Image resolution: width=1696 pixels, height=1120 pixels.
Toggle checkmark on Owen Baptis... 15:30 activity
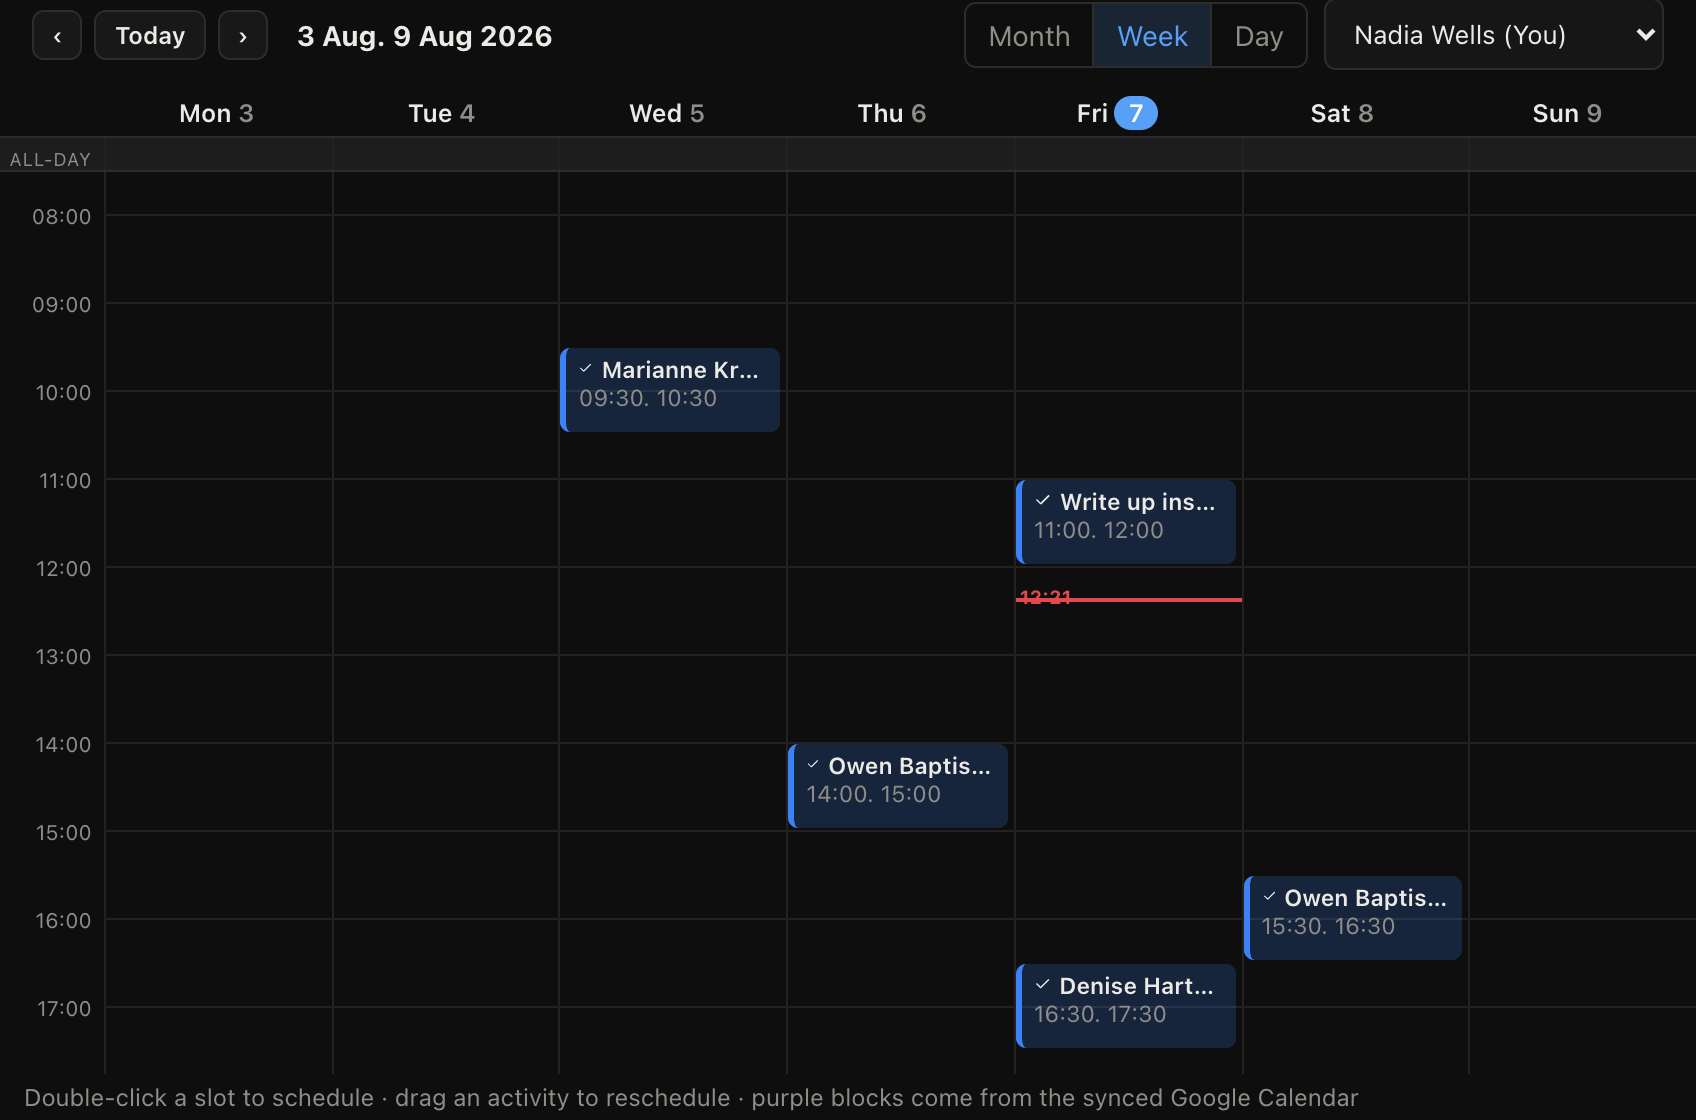1269,897
